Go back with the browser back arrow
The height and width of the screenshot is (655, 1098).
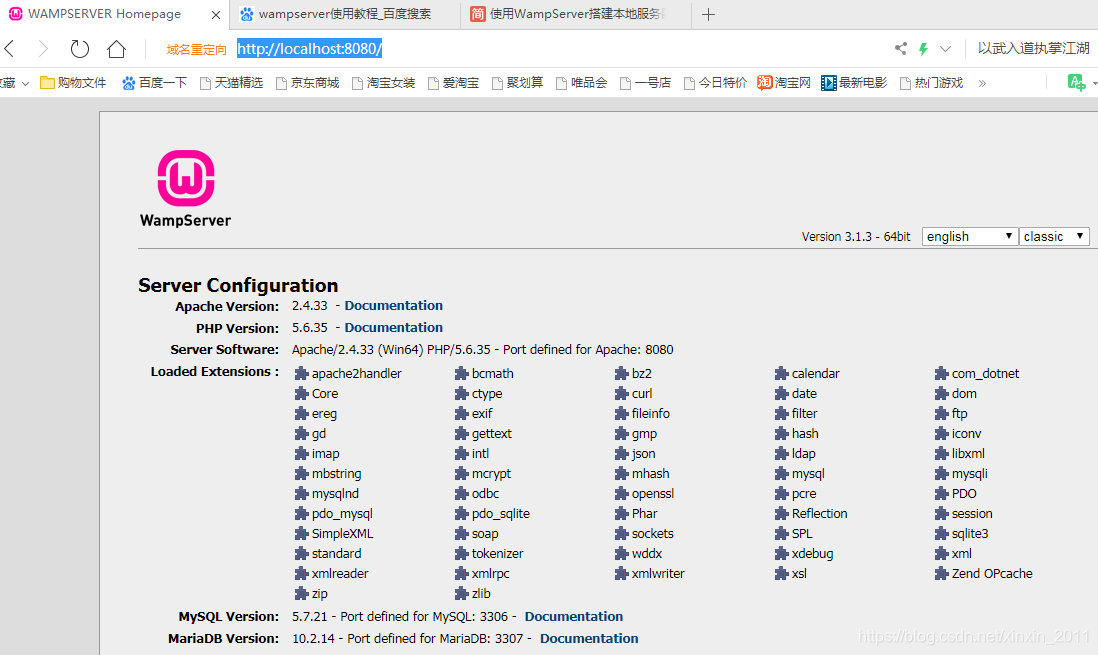(9, 48)
